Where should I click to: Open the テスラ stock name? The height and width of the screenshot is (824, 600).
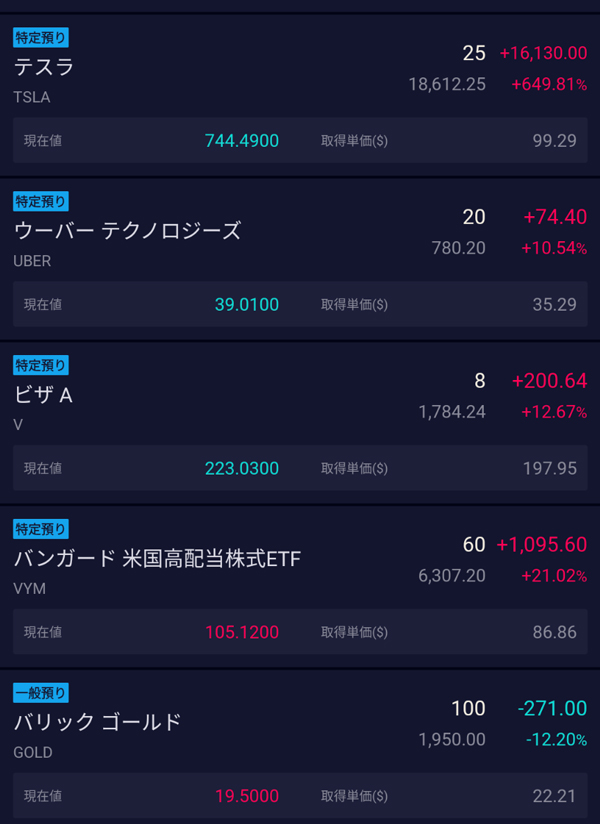tap(44, 67)
